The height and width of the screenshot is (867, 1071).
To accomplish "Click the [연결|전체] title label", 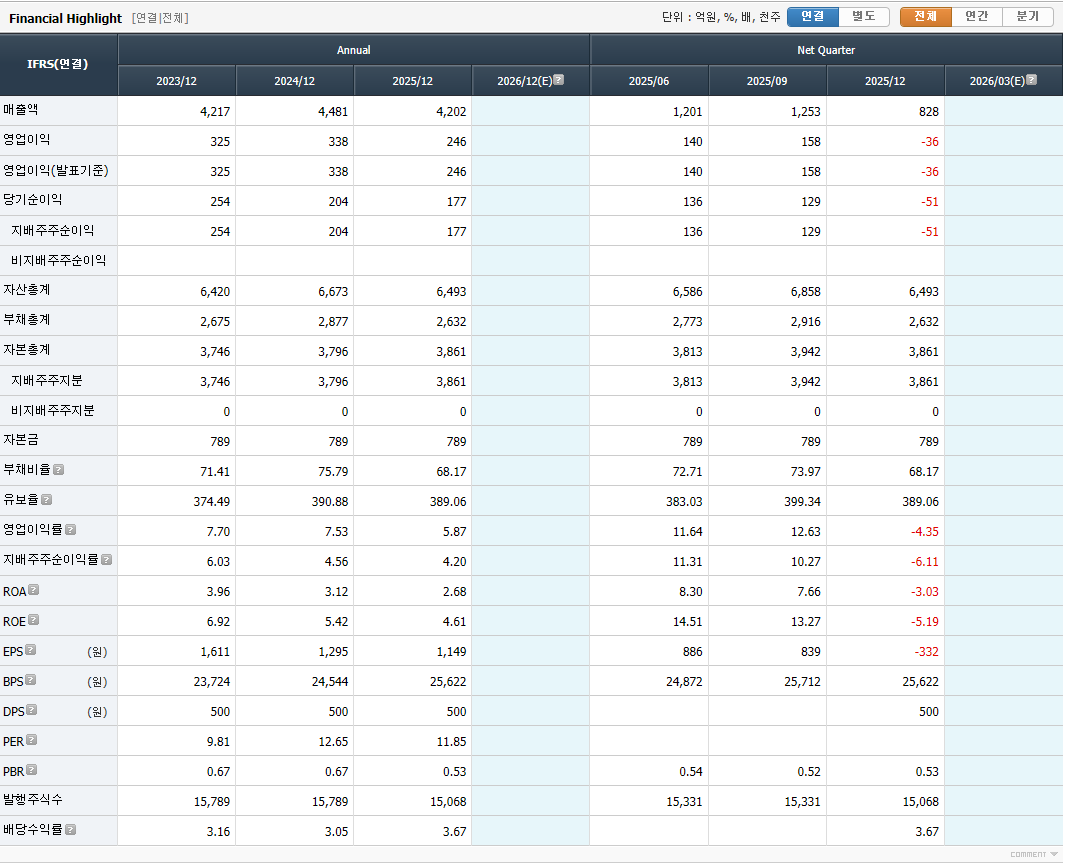I will (x=161, y=18).
